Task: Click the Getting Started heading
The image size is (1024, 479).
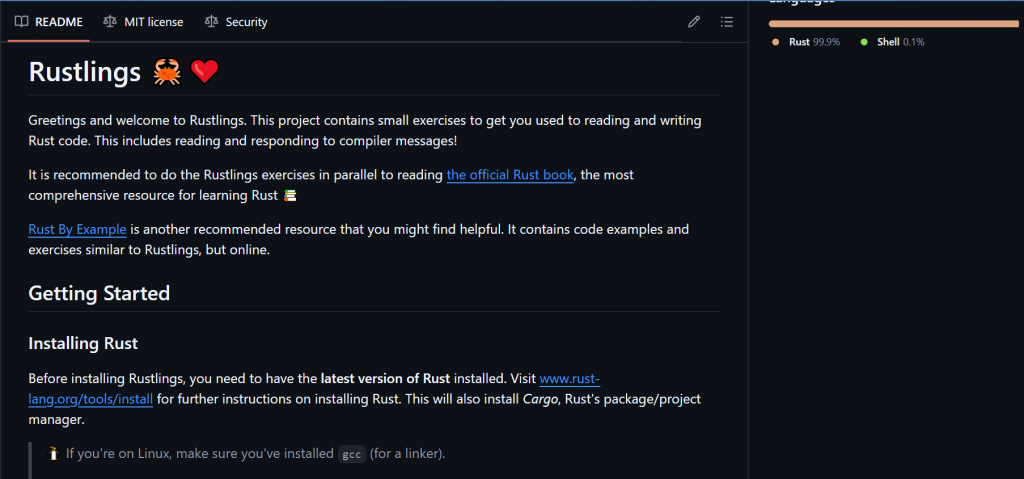Action: [99, 293]
